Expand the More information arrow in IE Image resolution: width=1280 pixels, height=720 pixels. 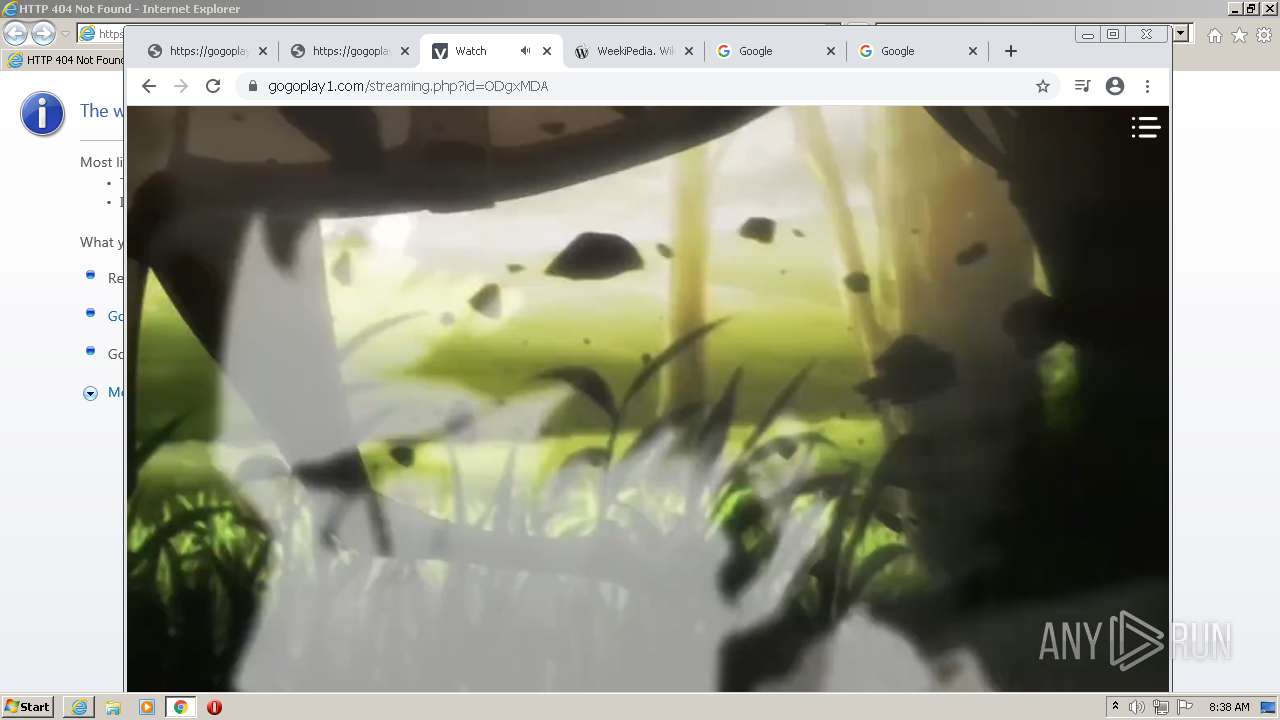[x=90, y=393]
